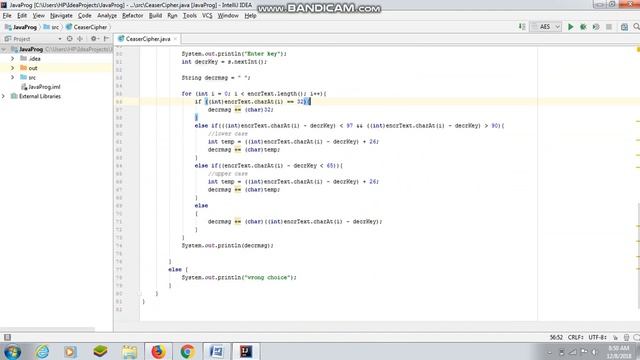Screen dimensions: 640x360
Task: Click CeaserCipher breadcrumb in navigation bar
Action: [x=86, y=27]
